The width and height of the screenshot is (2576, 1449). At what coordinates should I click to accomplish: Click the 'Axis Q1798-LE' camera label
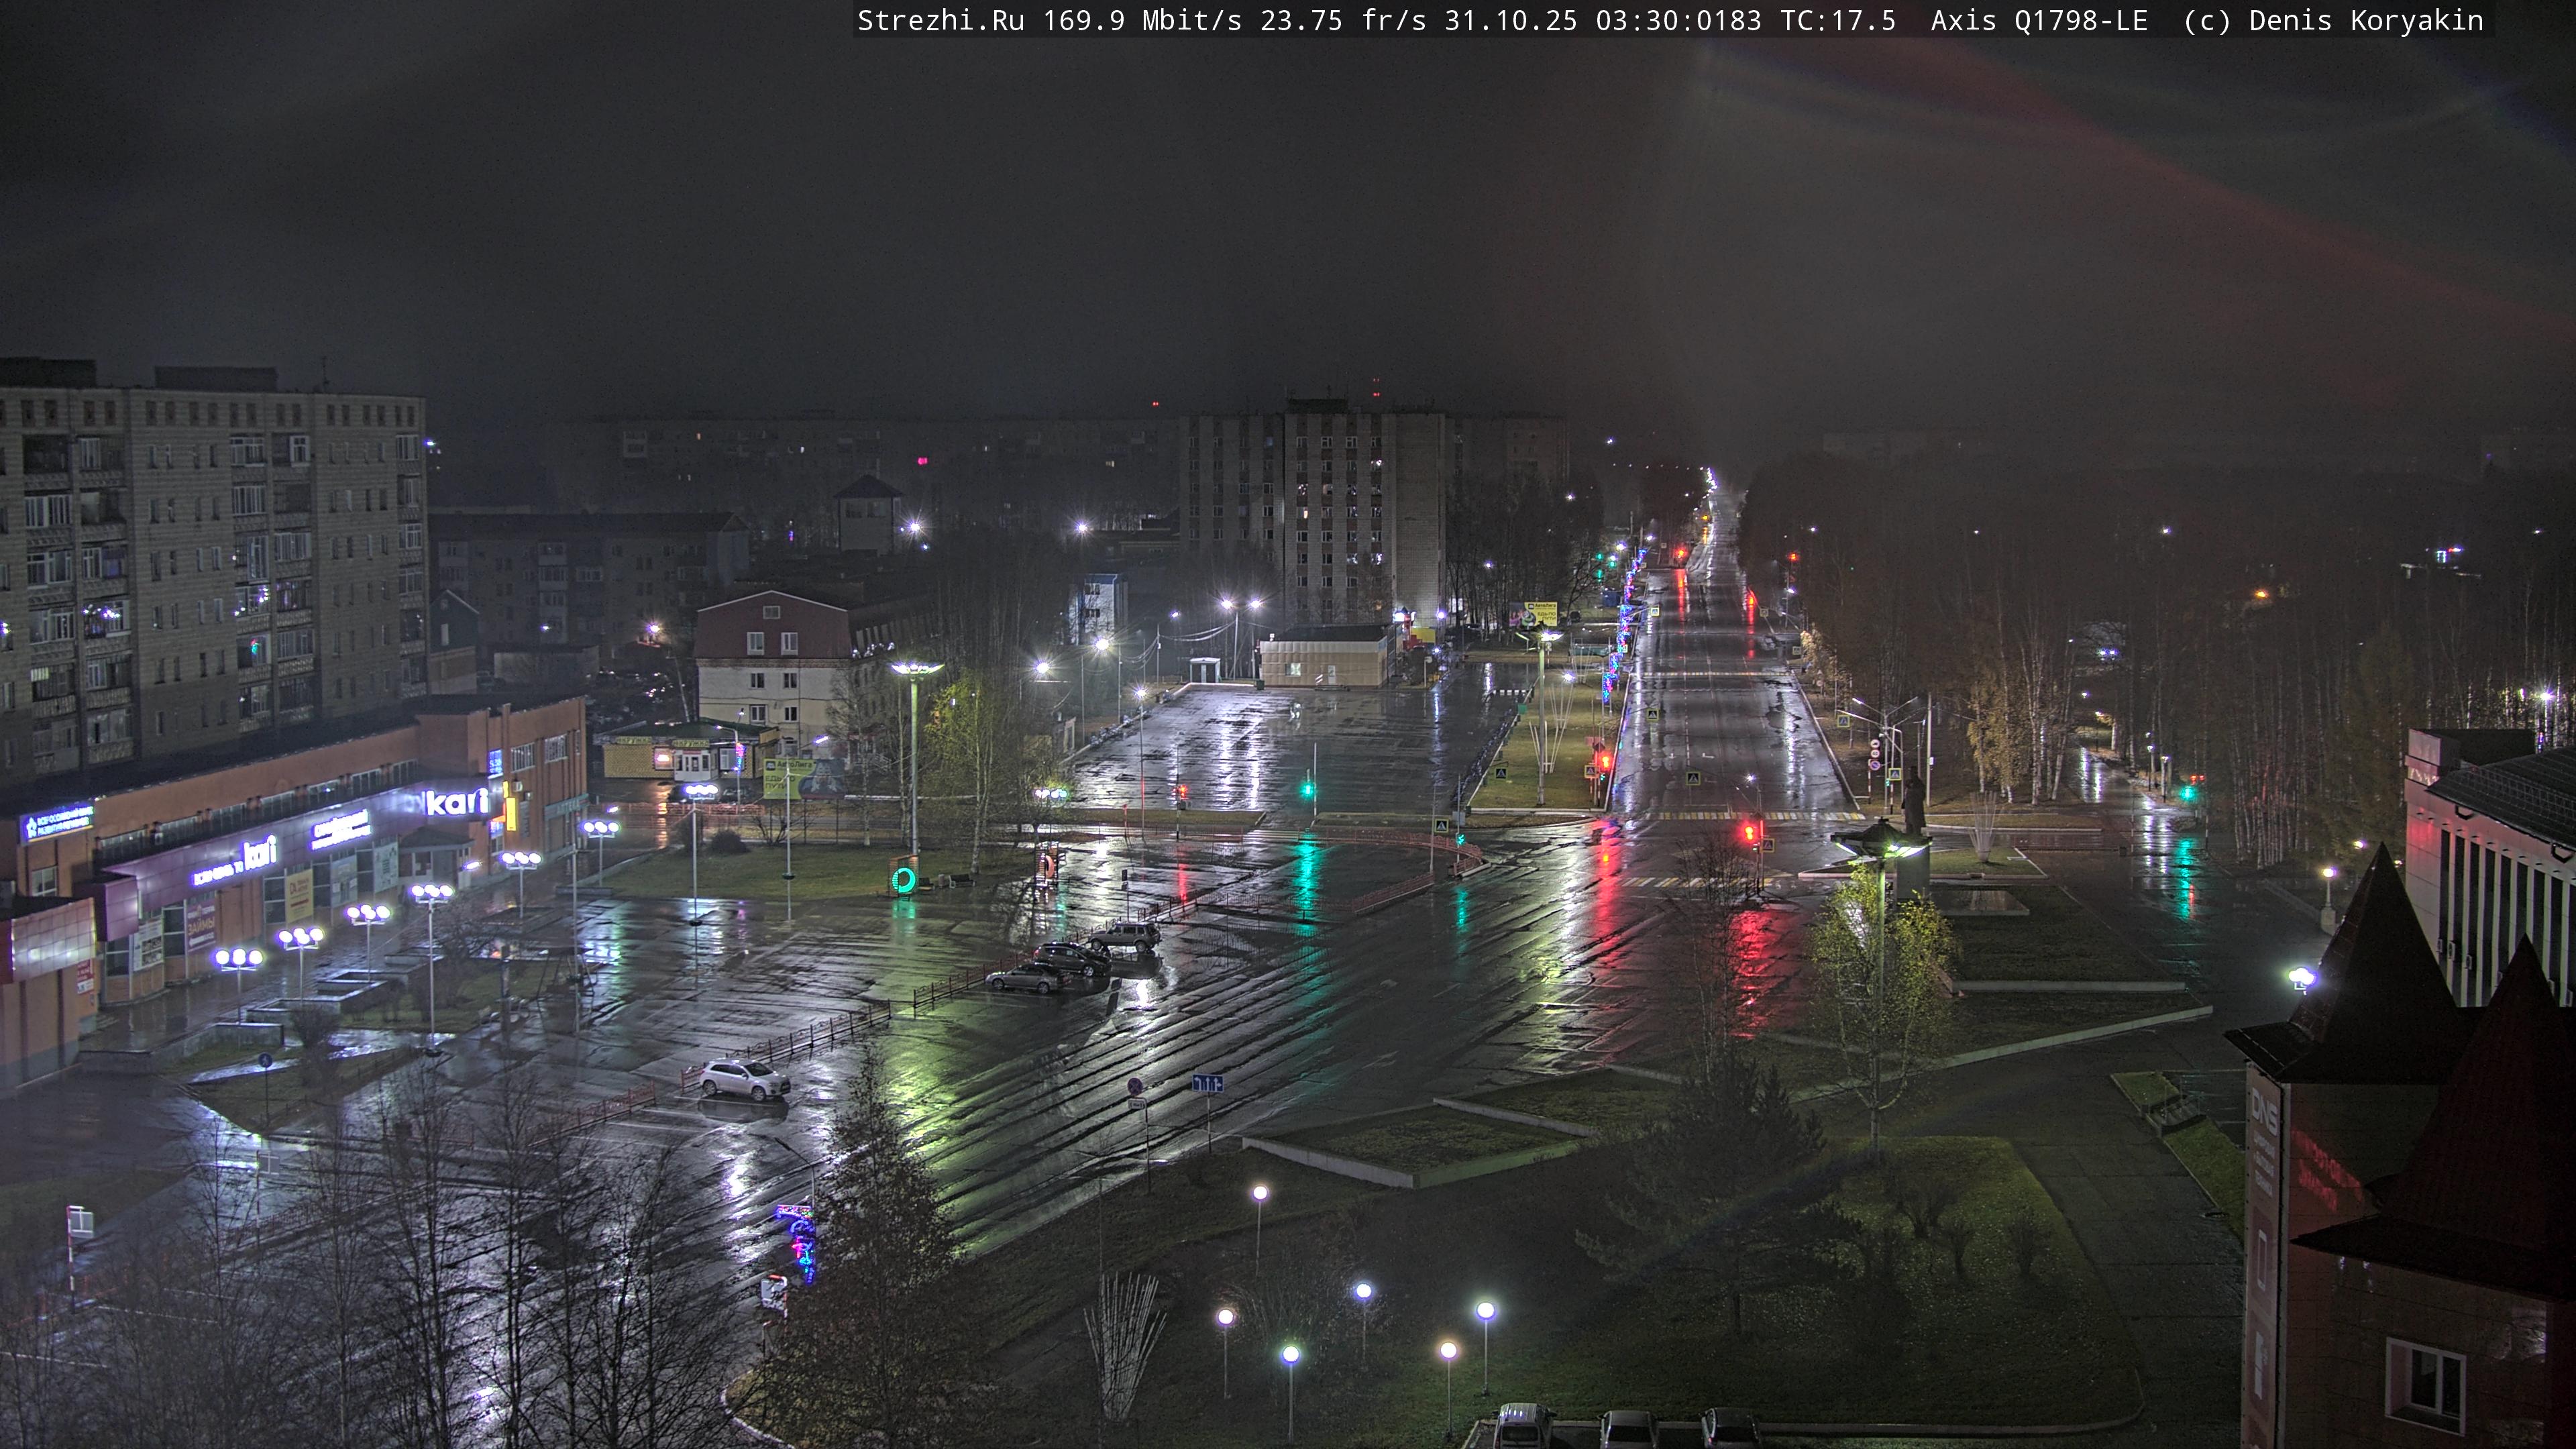click(2039, 21)
